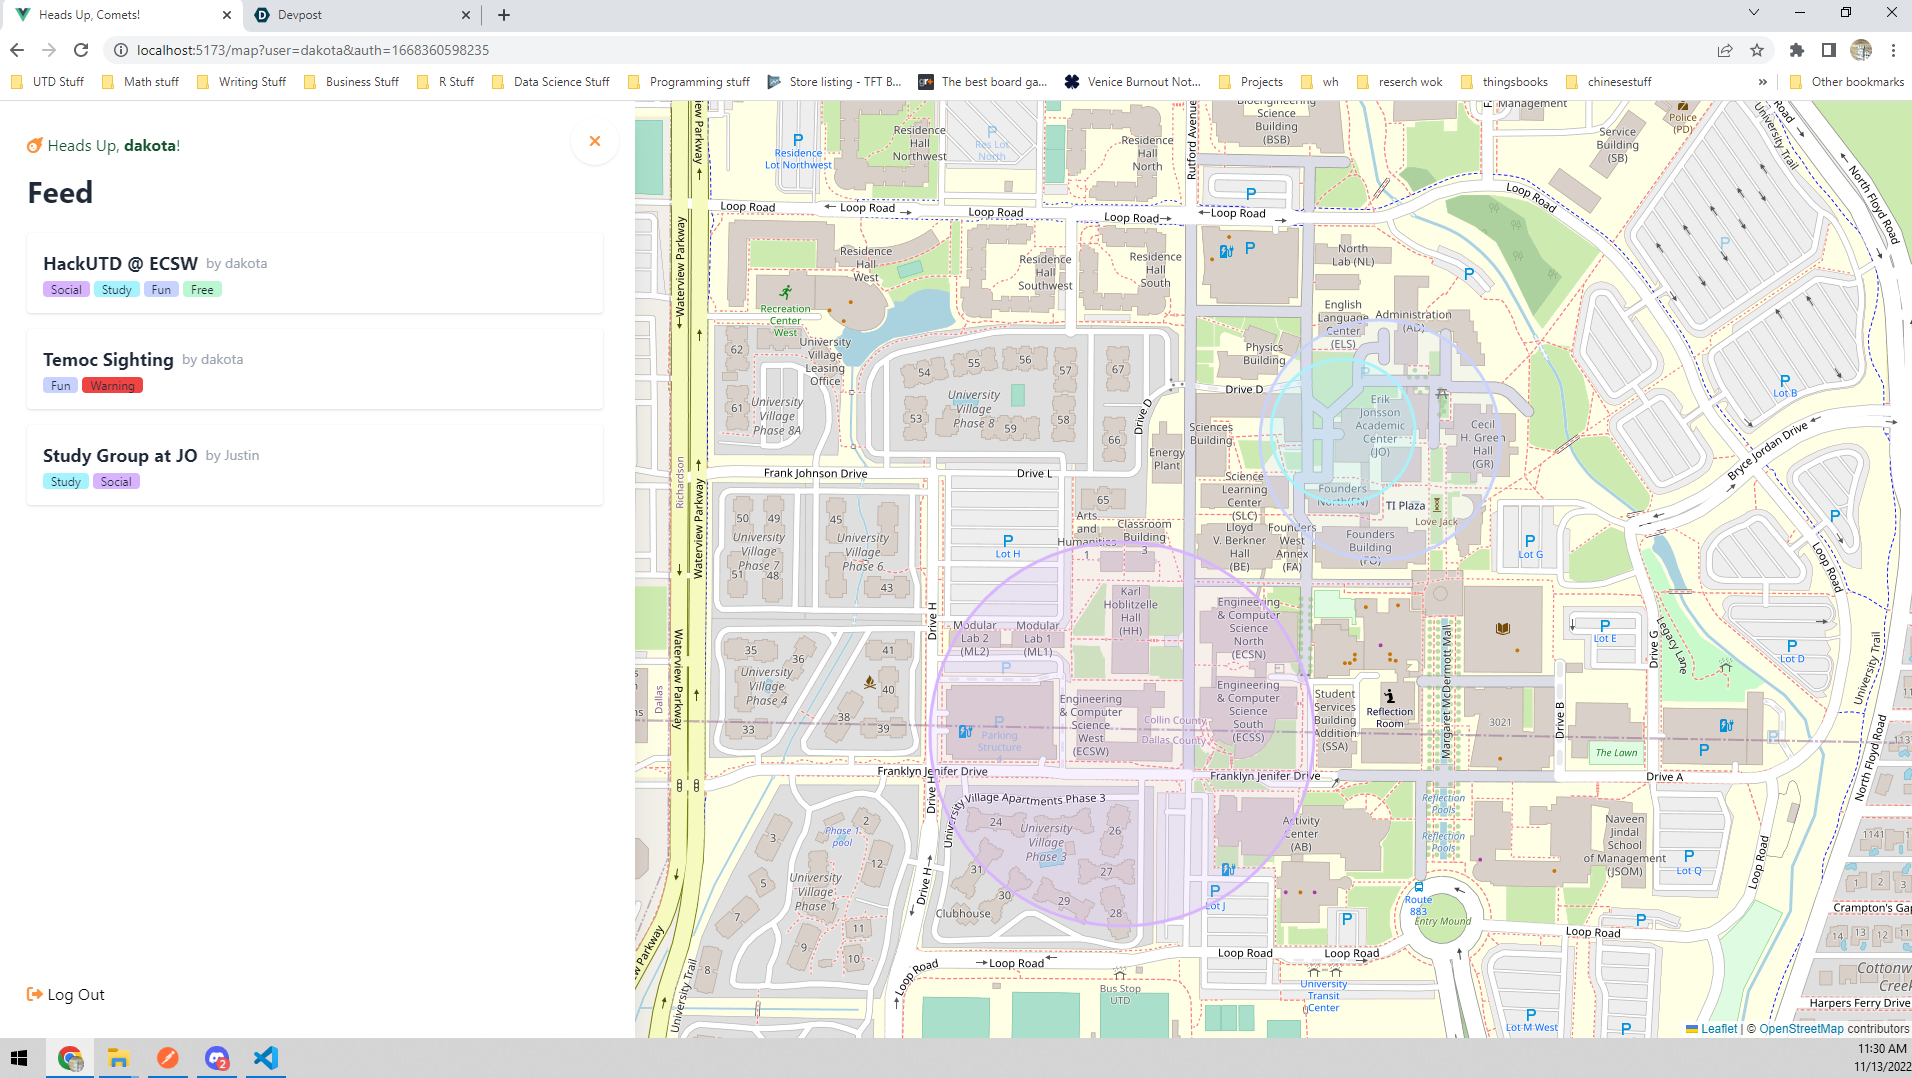This screenshot has width=1912, height=1078.
Task: Click the Fun tag on HackUTD card
Action: (x=161, y=290)
